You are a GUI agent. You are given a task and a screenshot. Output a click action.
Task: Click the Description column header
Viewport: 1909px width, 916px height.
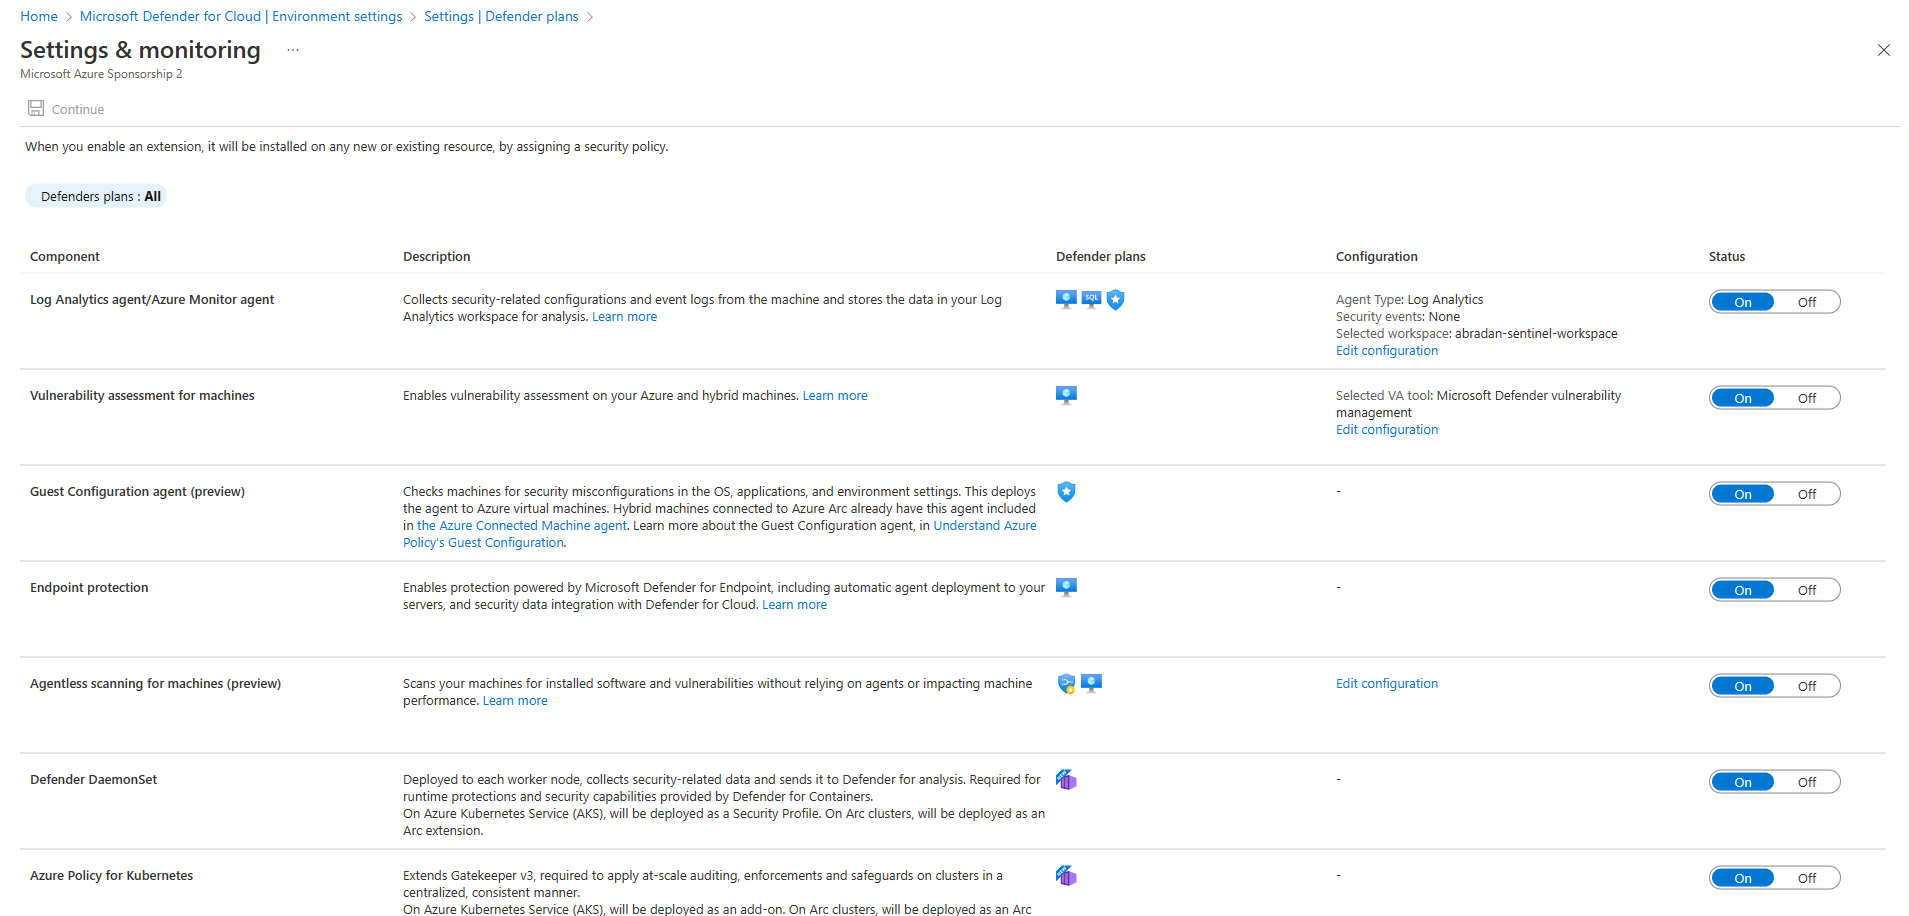pyautogui.click(x=437, y=256)
